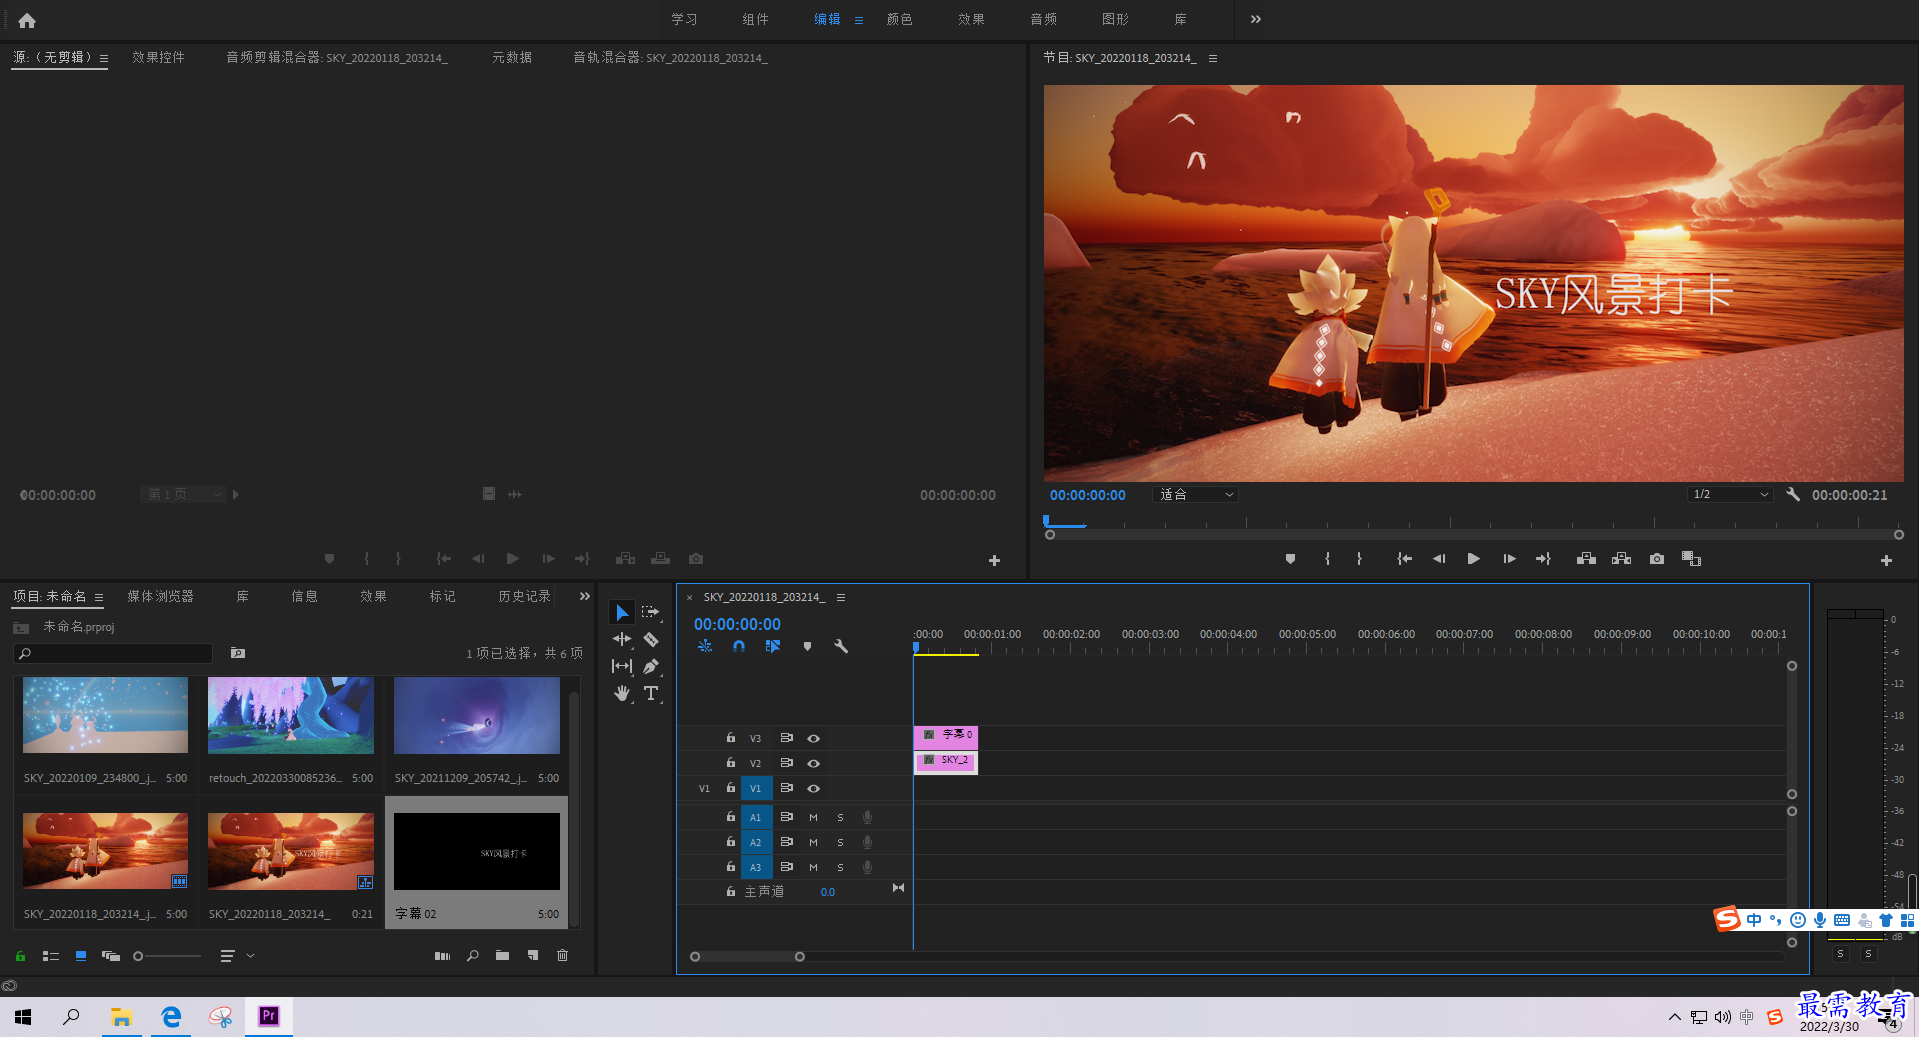Click the New Item icon in project panel
The image size is (1919, 1037).
(533, 956)
